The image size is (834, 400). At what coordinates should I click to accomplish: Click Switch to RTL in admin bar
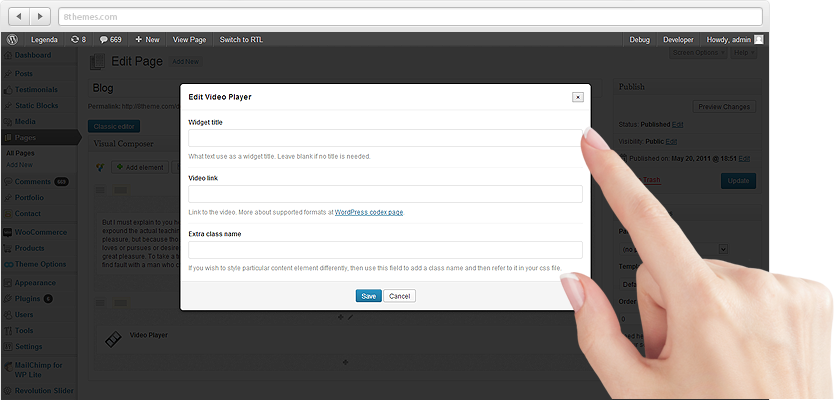pos(242,39)
